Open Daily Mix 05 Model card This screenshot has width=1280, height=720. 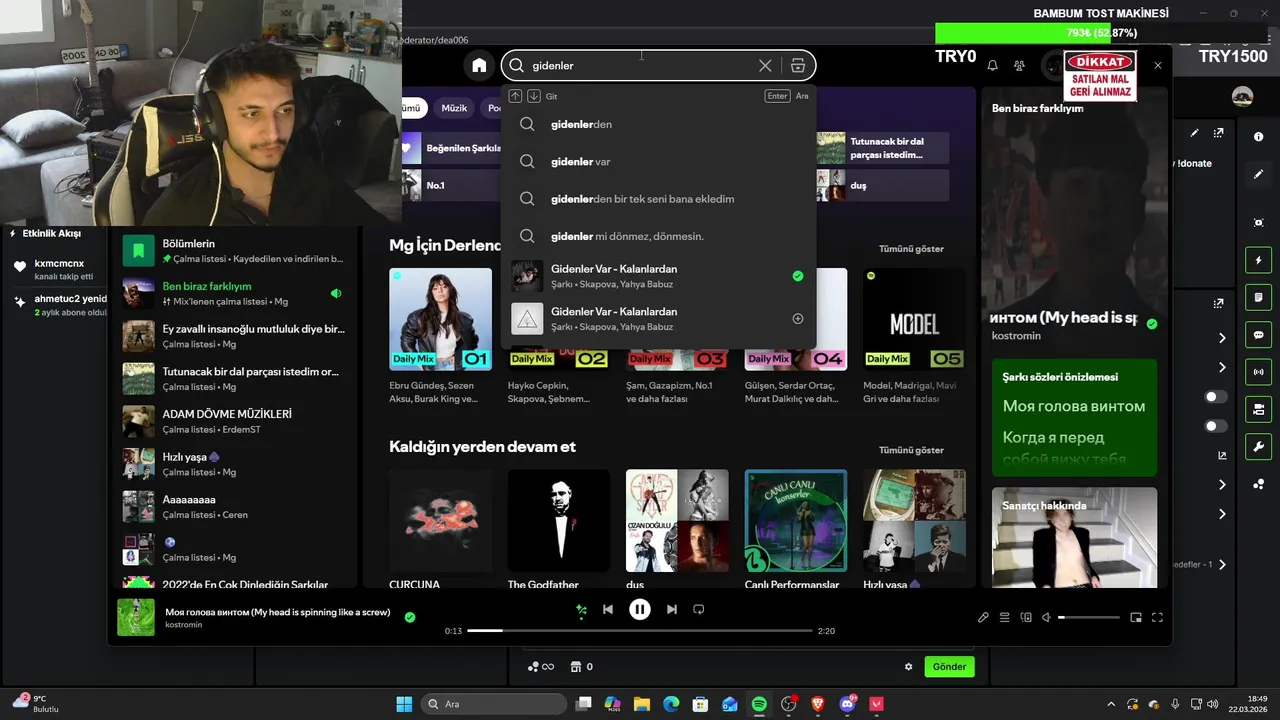pos(914,337)
